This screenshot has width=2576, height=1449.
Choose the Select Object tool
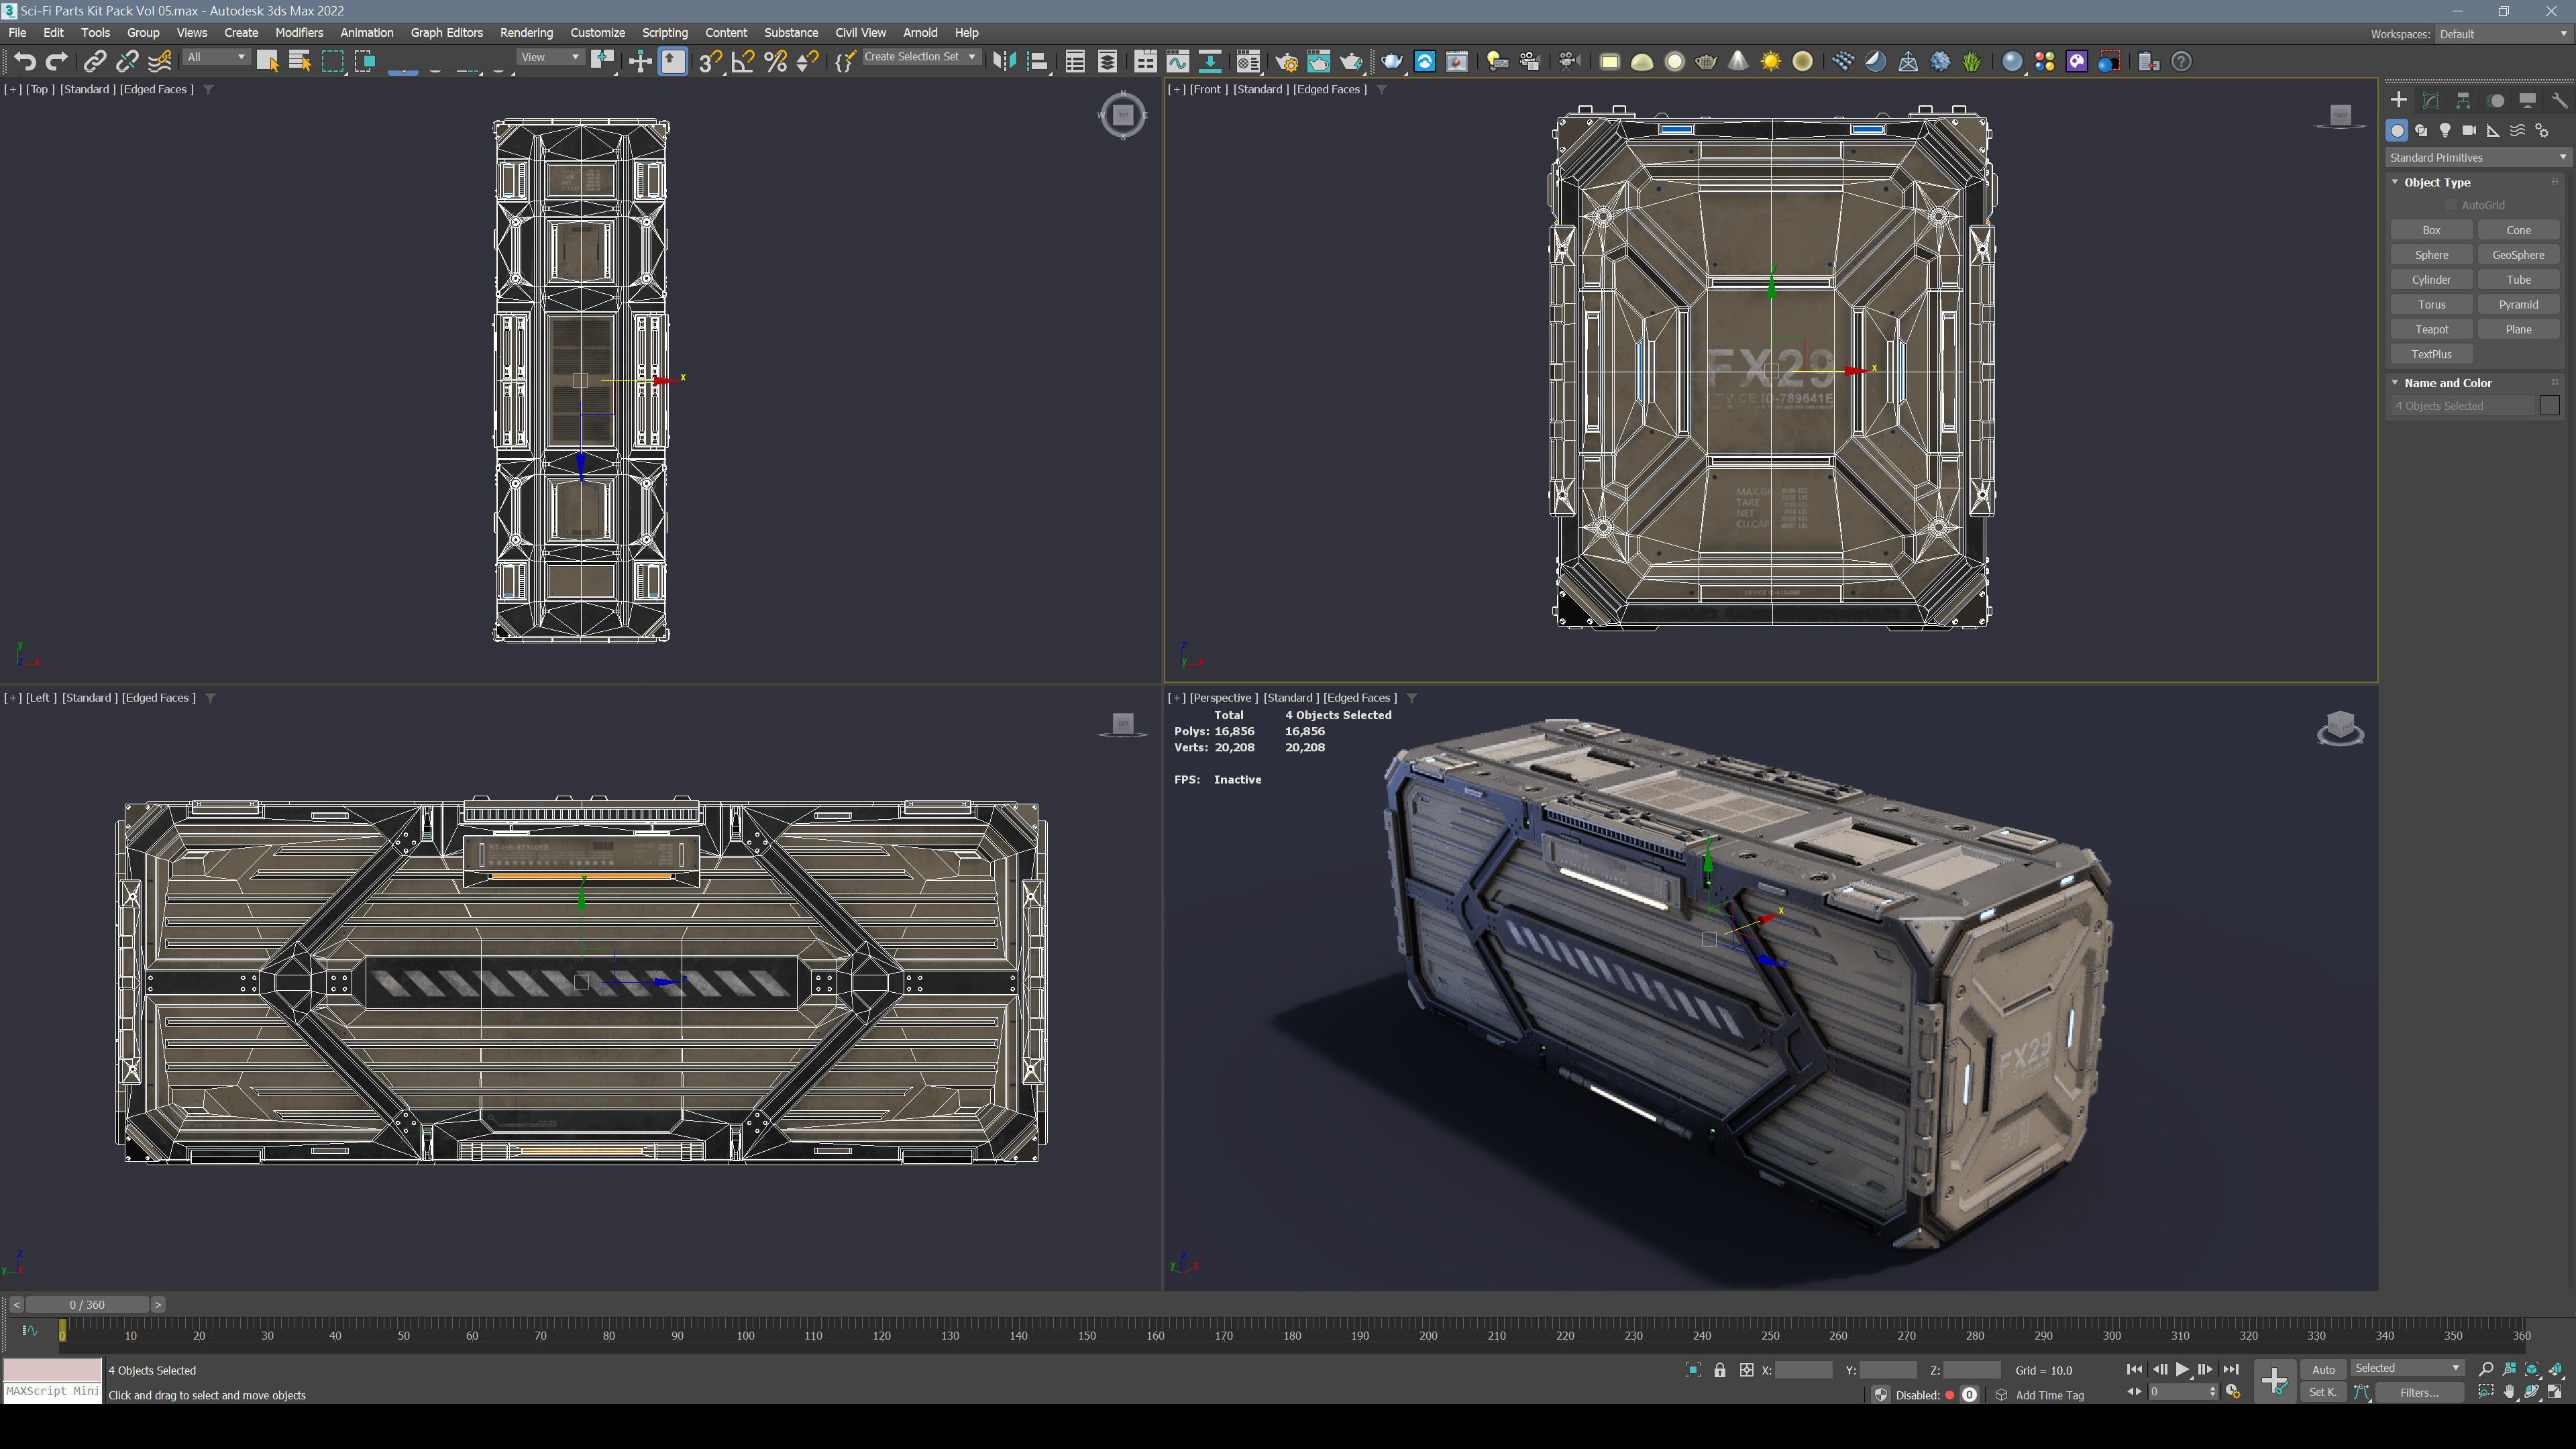[267, 62]
